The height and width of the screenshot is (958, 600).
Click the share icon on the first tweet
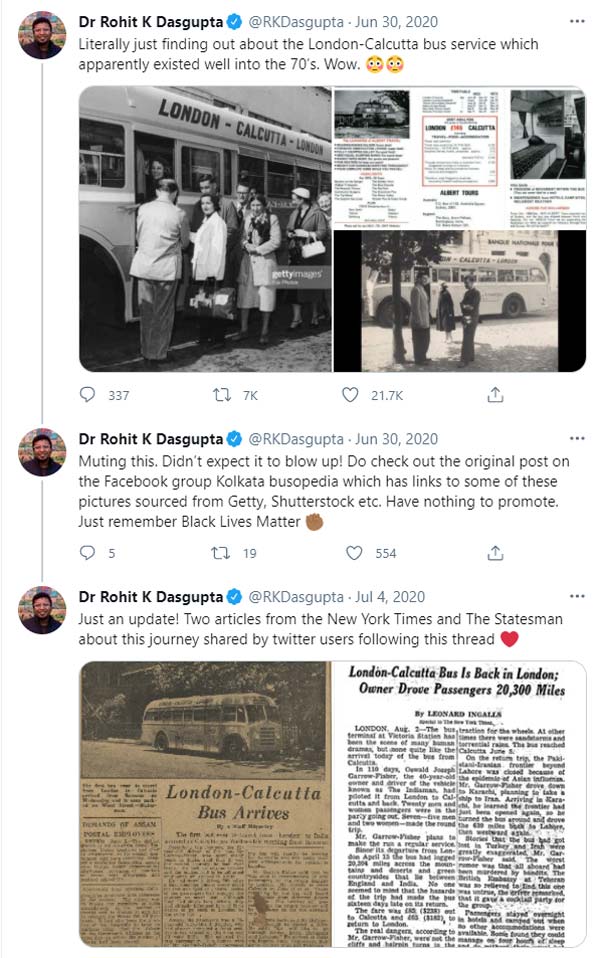click(x=494, y=395)
